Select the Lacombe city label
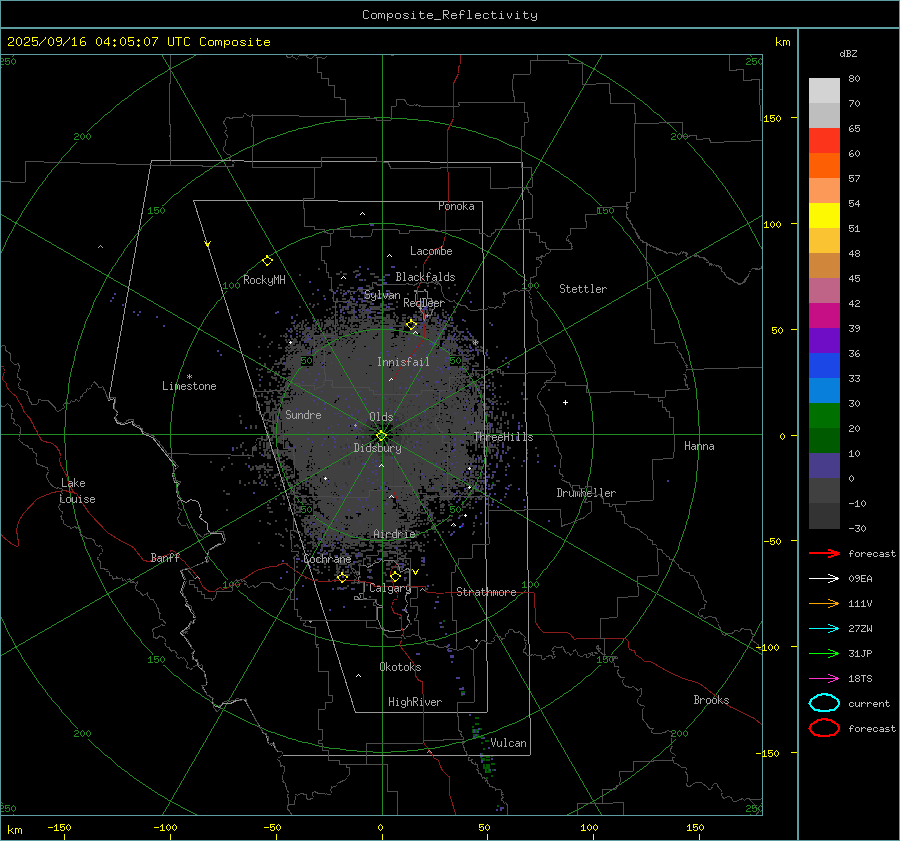The width and height of the screenshot is (900, 841). point(431,251)
